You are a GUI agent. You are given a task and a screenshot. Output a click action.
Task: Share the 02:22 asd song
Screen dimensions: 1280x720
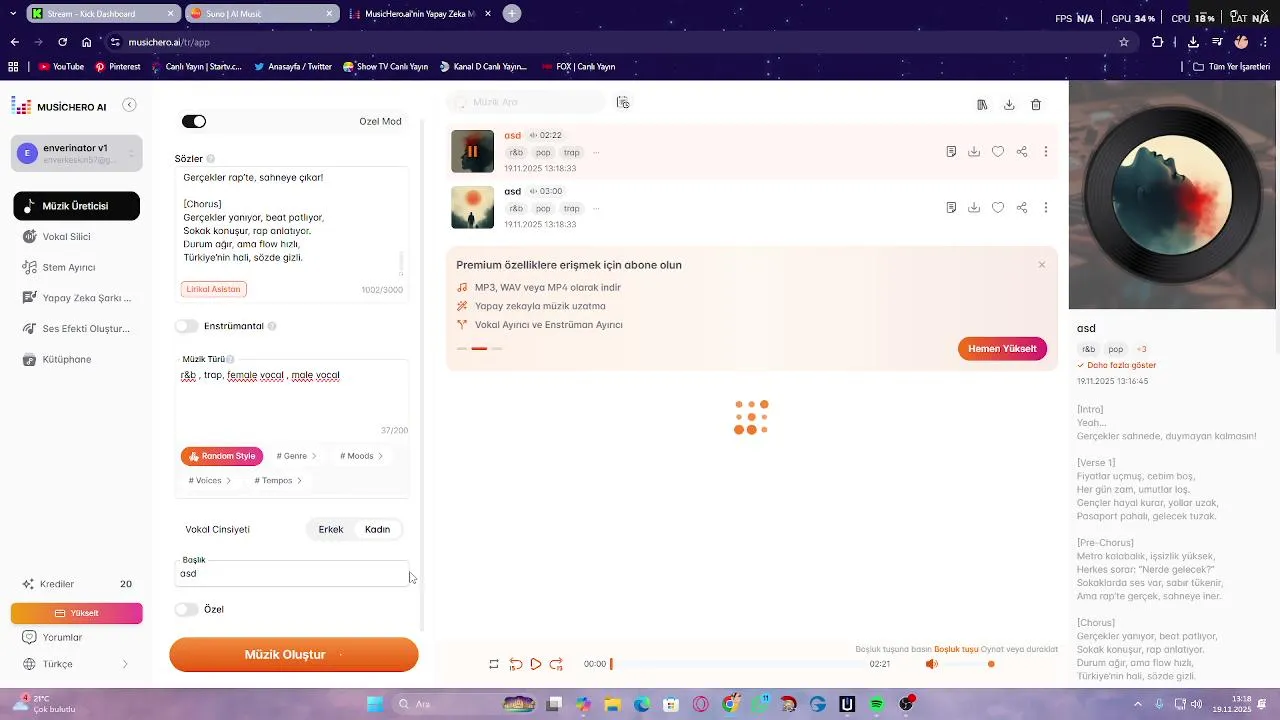click(x=1022, y=152)
